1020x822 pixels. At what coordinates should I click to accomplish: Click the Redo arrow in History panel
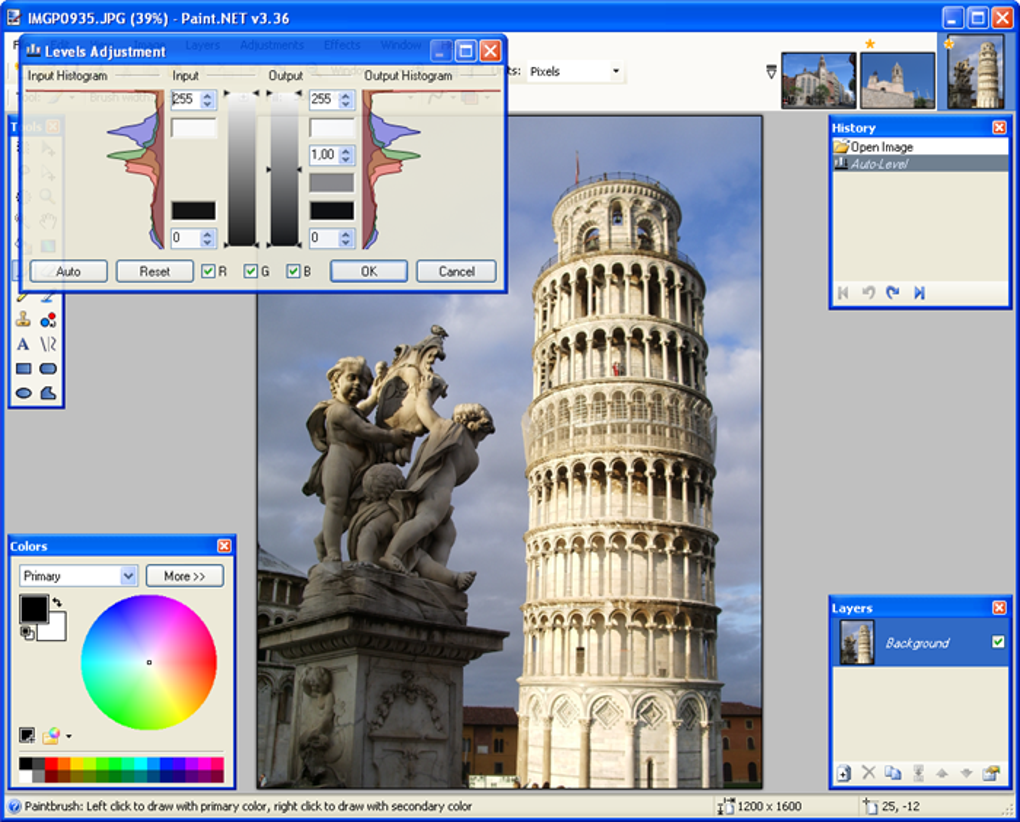click(892, 293)
